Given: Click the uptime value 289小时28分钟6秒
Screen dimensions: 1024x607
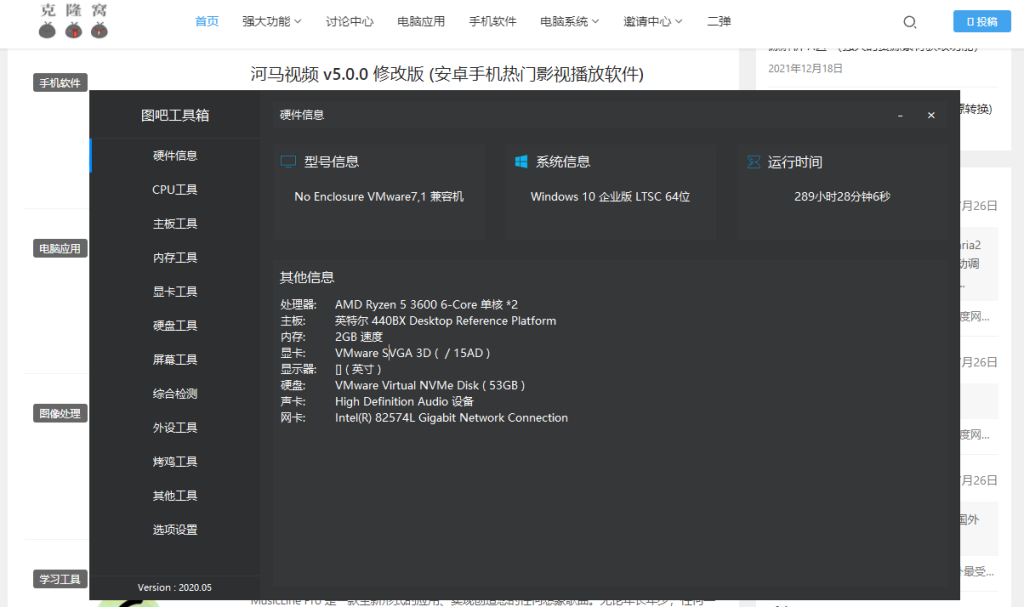Looking at the screenshot, I should pos(842,197).
